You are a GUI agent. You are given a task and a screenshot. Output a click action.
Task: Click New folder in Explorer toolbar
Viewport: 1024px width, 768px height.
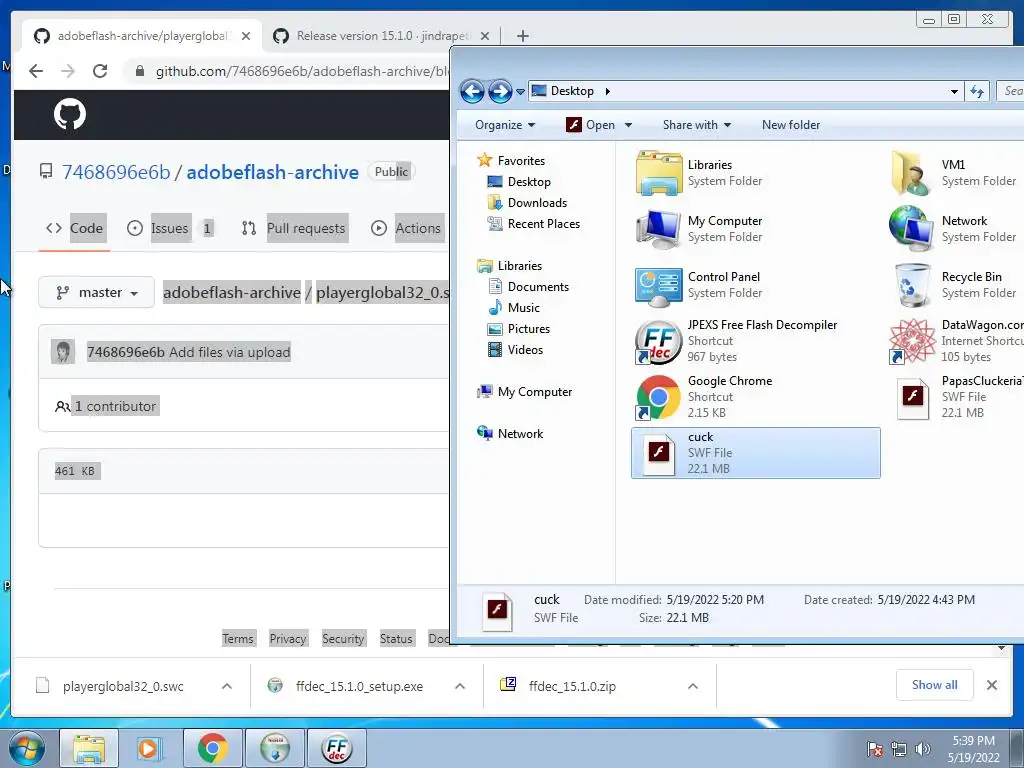pyautogui.click(x=791, y=125)
